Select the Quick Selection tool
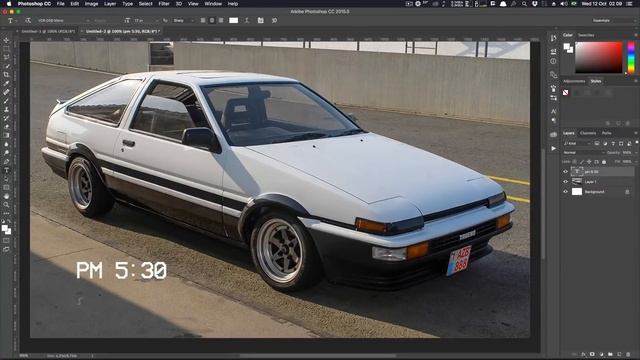This screenshot has height=360, width=640. click(6, 66)
